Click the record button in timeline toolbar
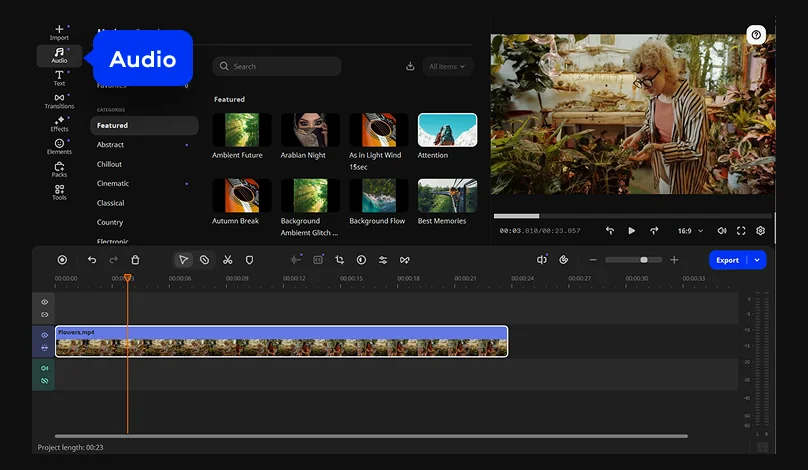Image resolution: width=808 pixels, height=470 pixels. (x=62, y=260)
